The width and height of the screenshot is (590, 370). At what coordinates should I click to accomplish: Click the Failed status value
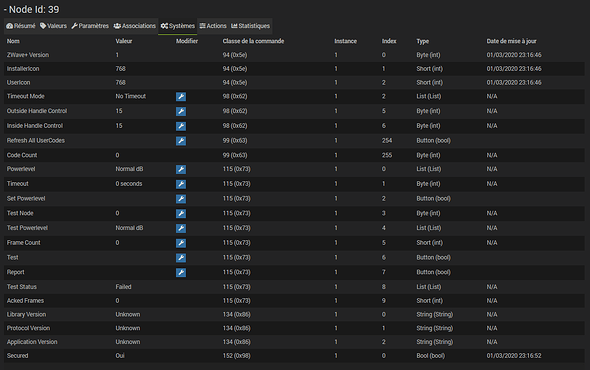(123, 287)
